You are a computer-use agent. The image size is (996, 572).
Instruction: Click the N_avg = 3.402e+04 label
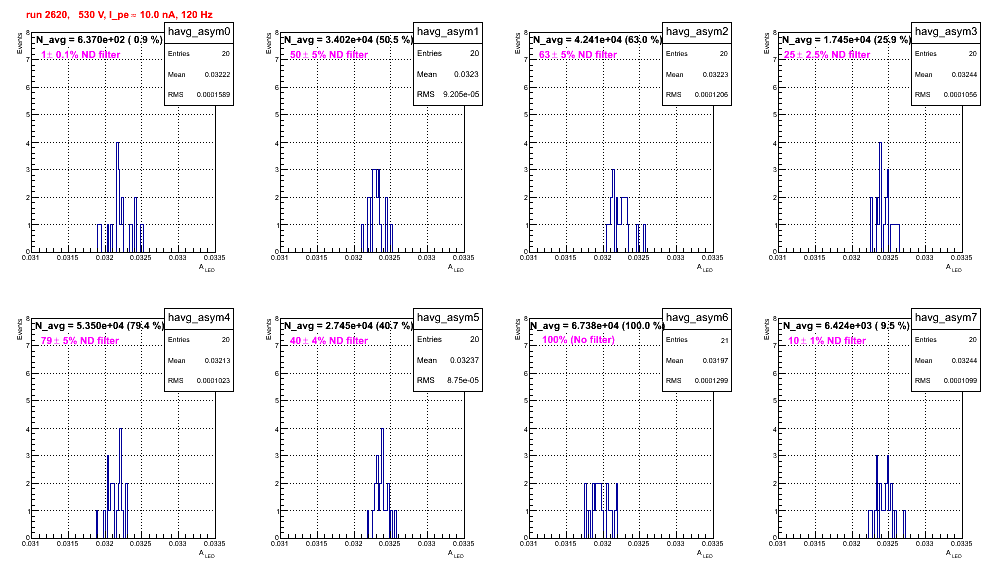[348, 39]
